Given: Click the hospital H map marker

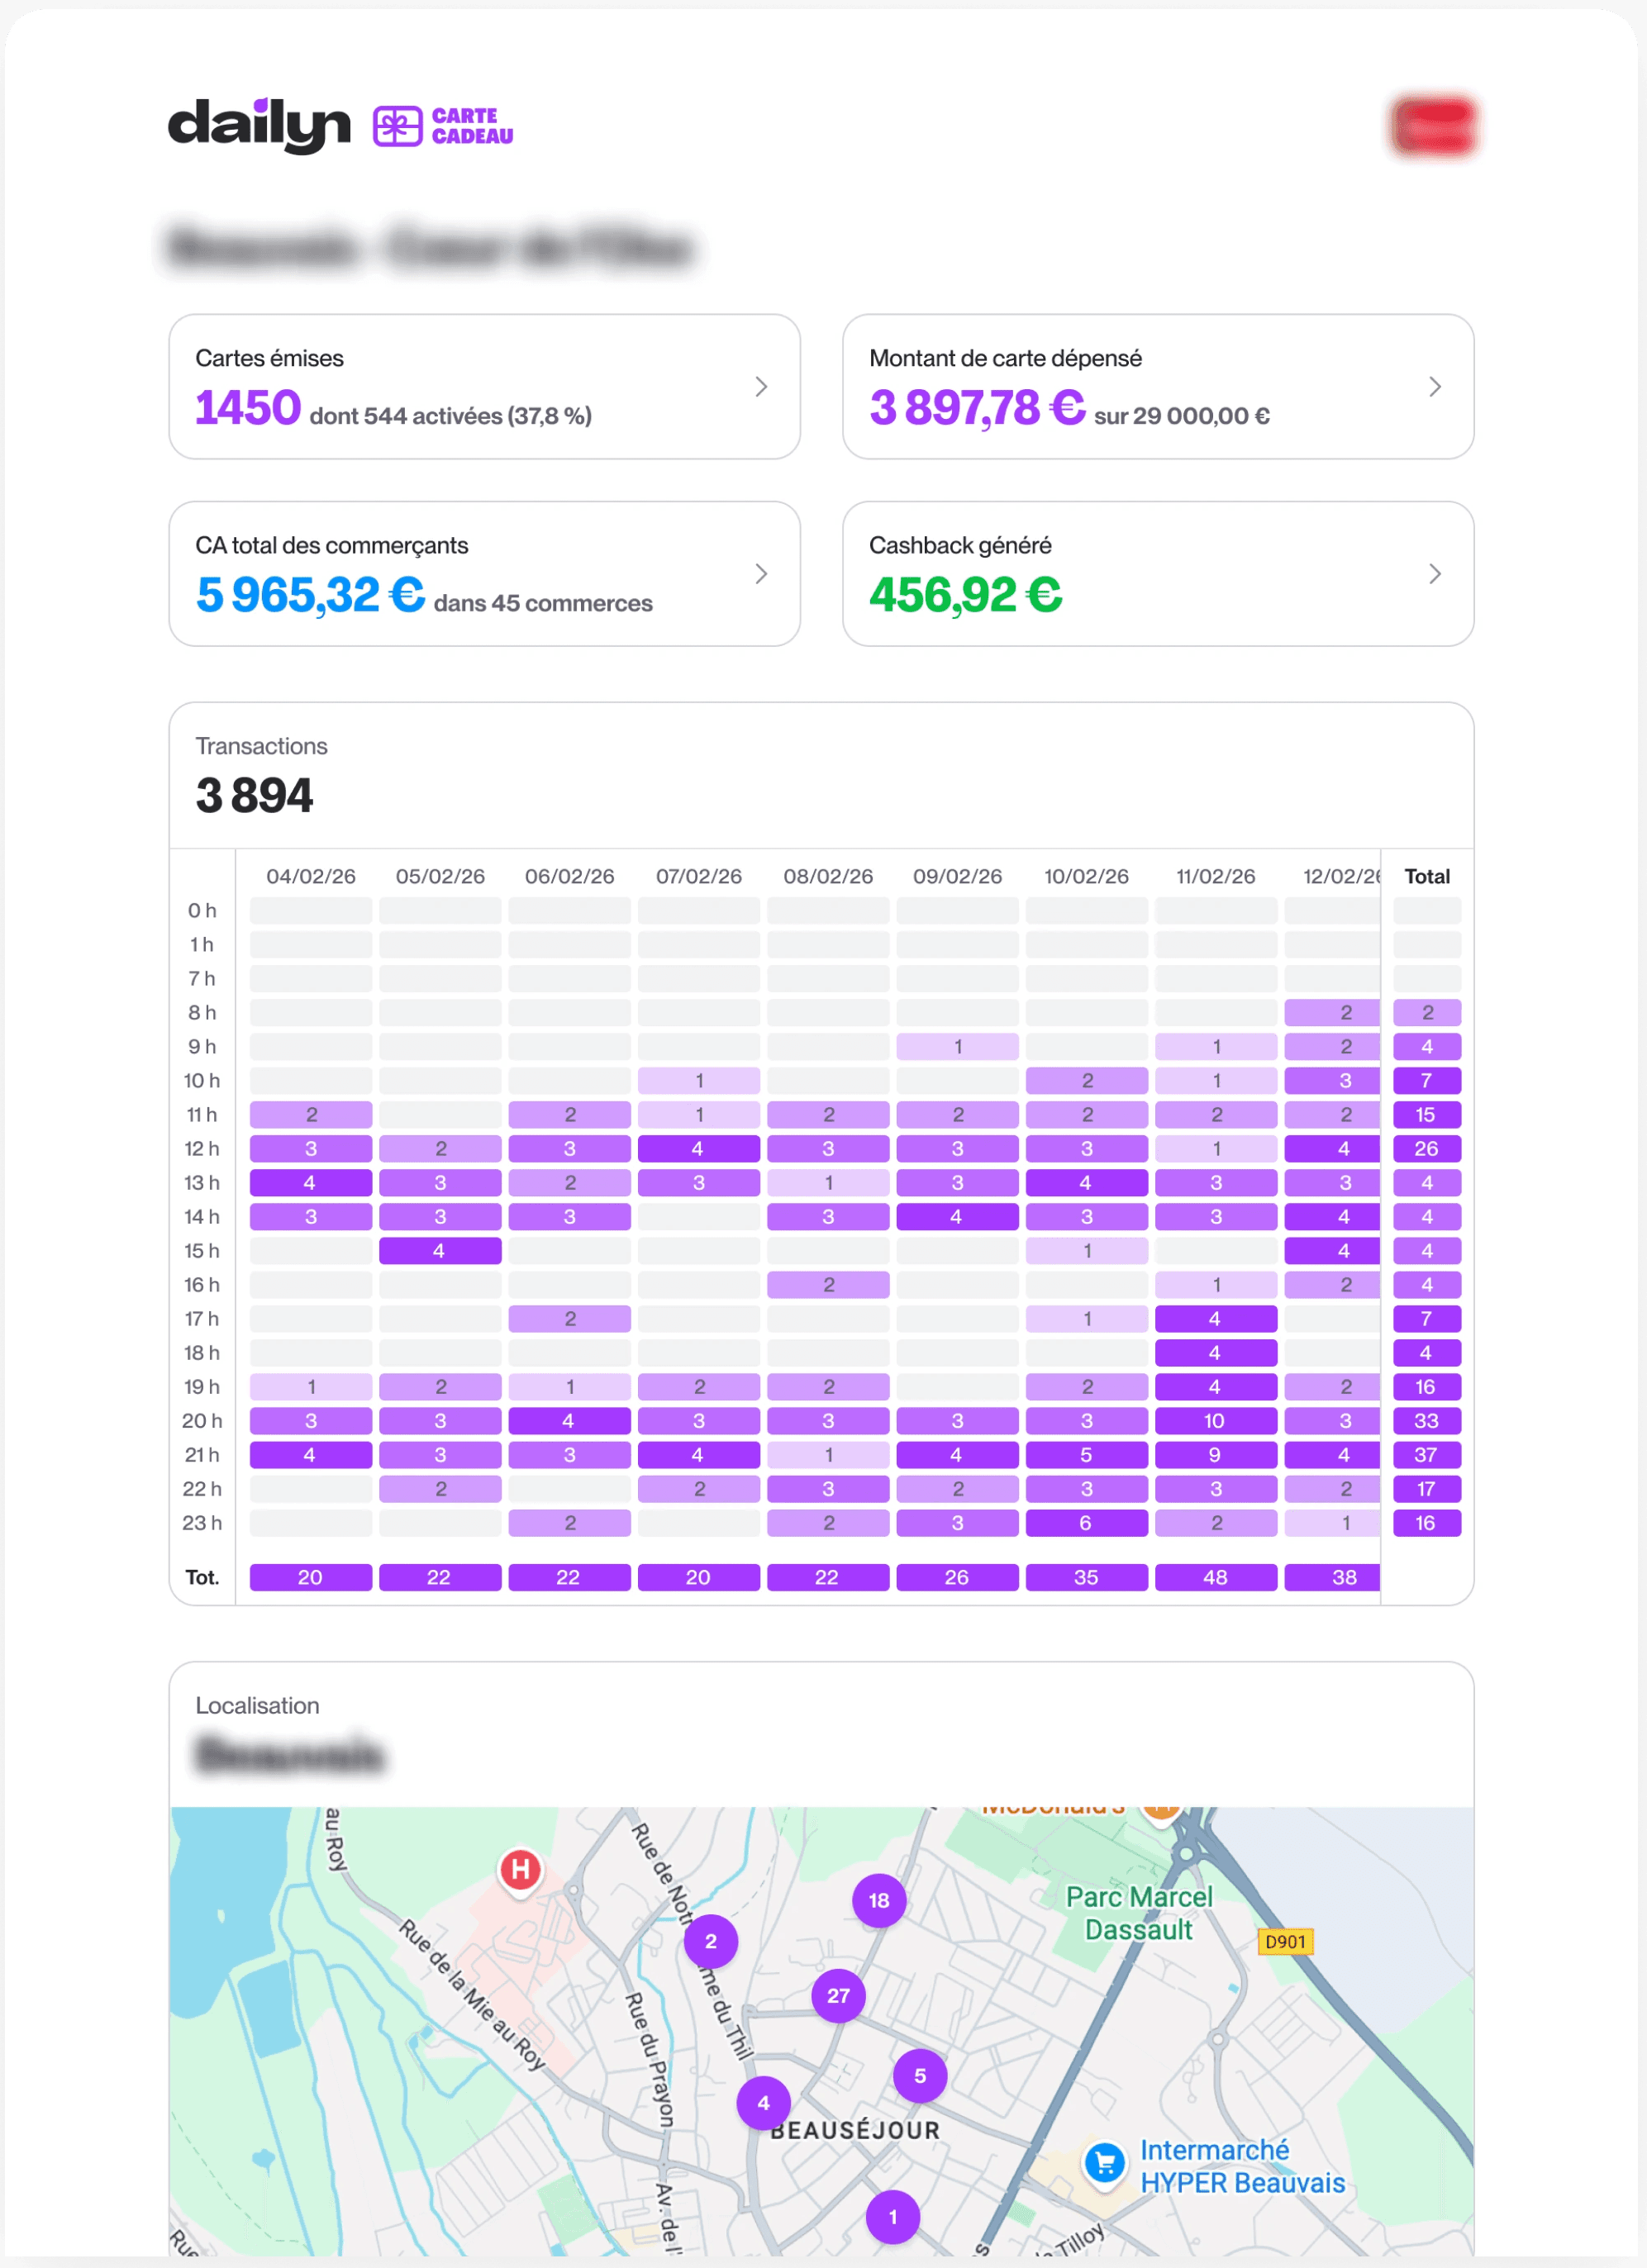Looking at the screenshot, I should point(520,1869).
